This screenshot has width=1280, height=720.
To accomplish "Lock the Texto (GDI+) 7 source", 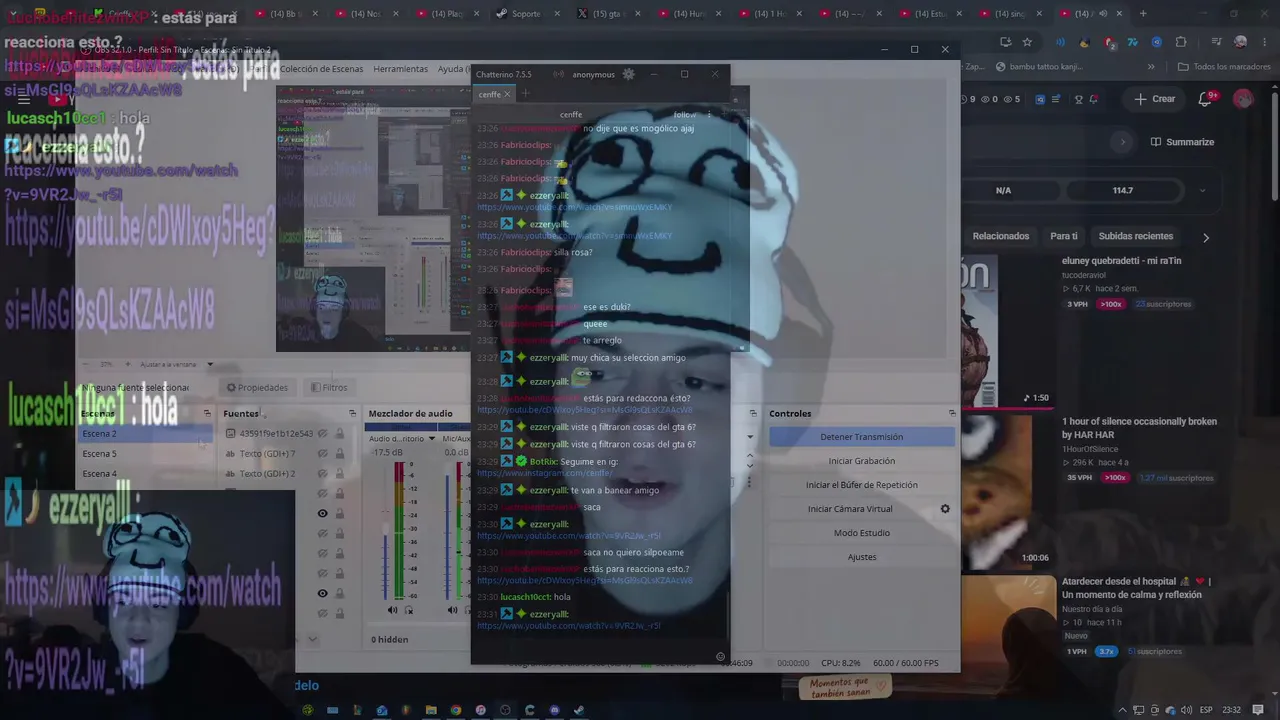I will click(x=340, y=454).
